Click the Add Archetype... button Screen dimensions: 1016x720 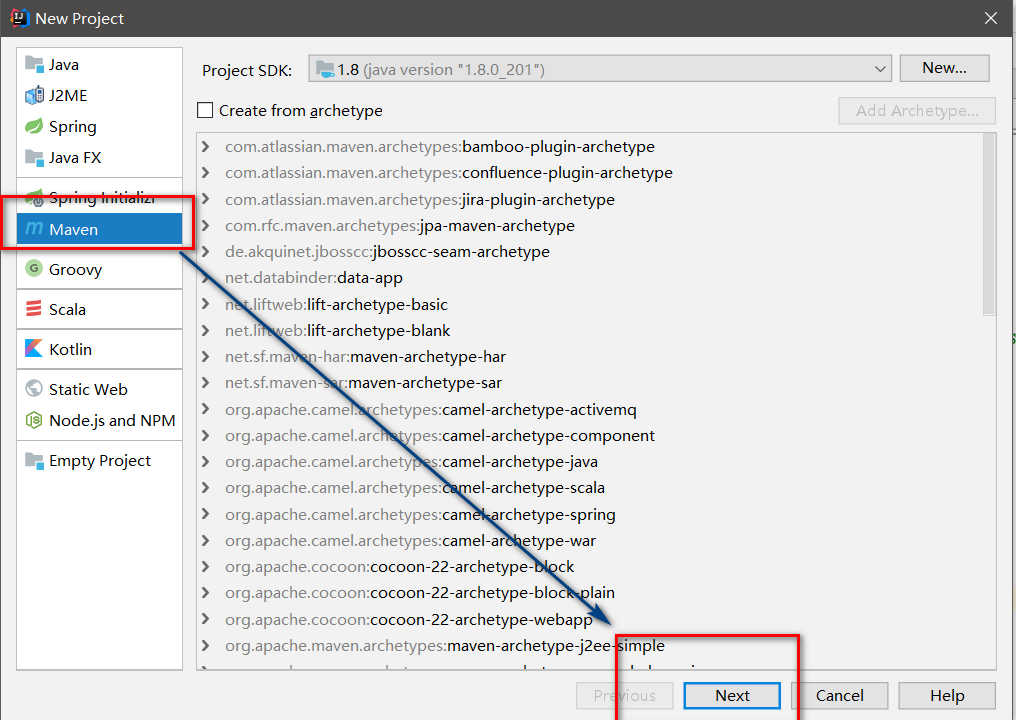(x=917, y=111)
